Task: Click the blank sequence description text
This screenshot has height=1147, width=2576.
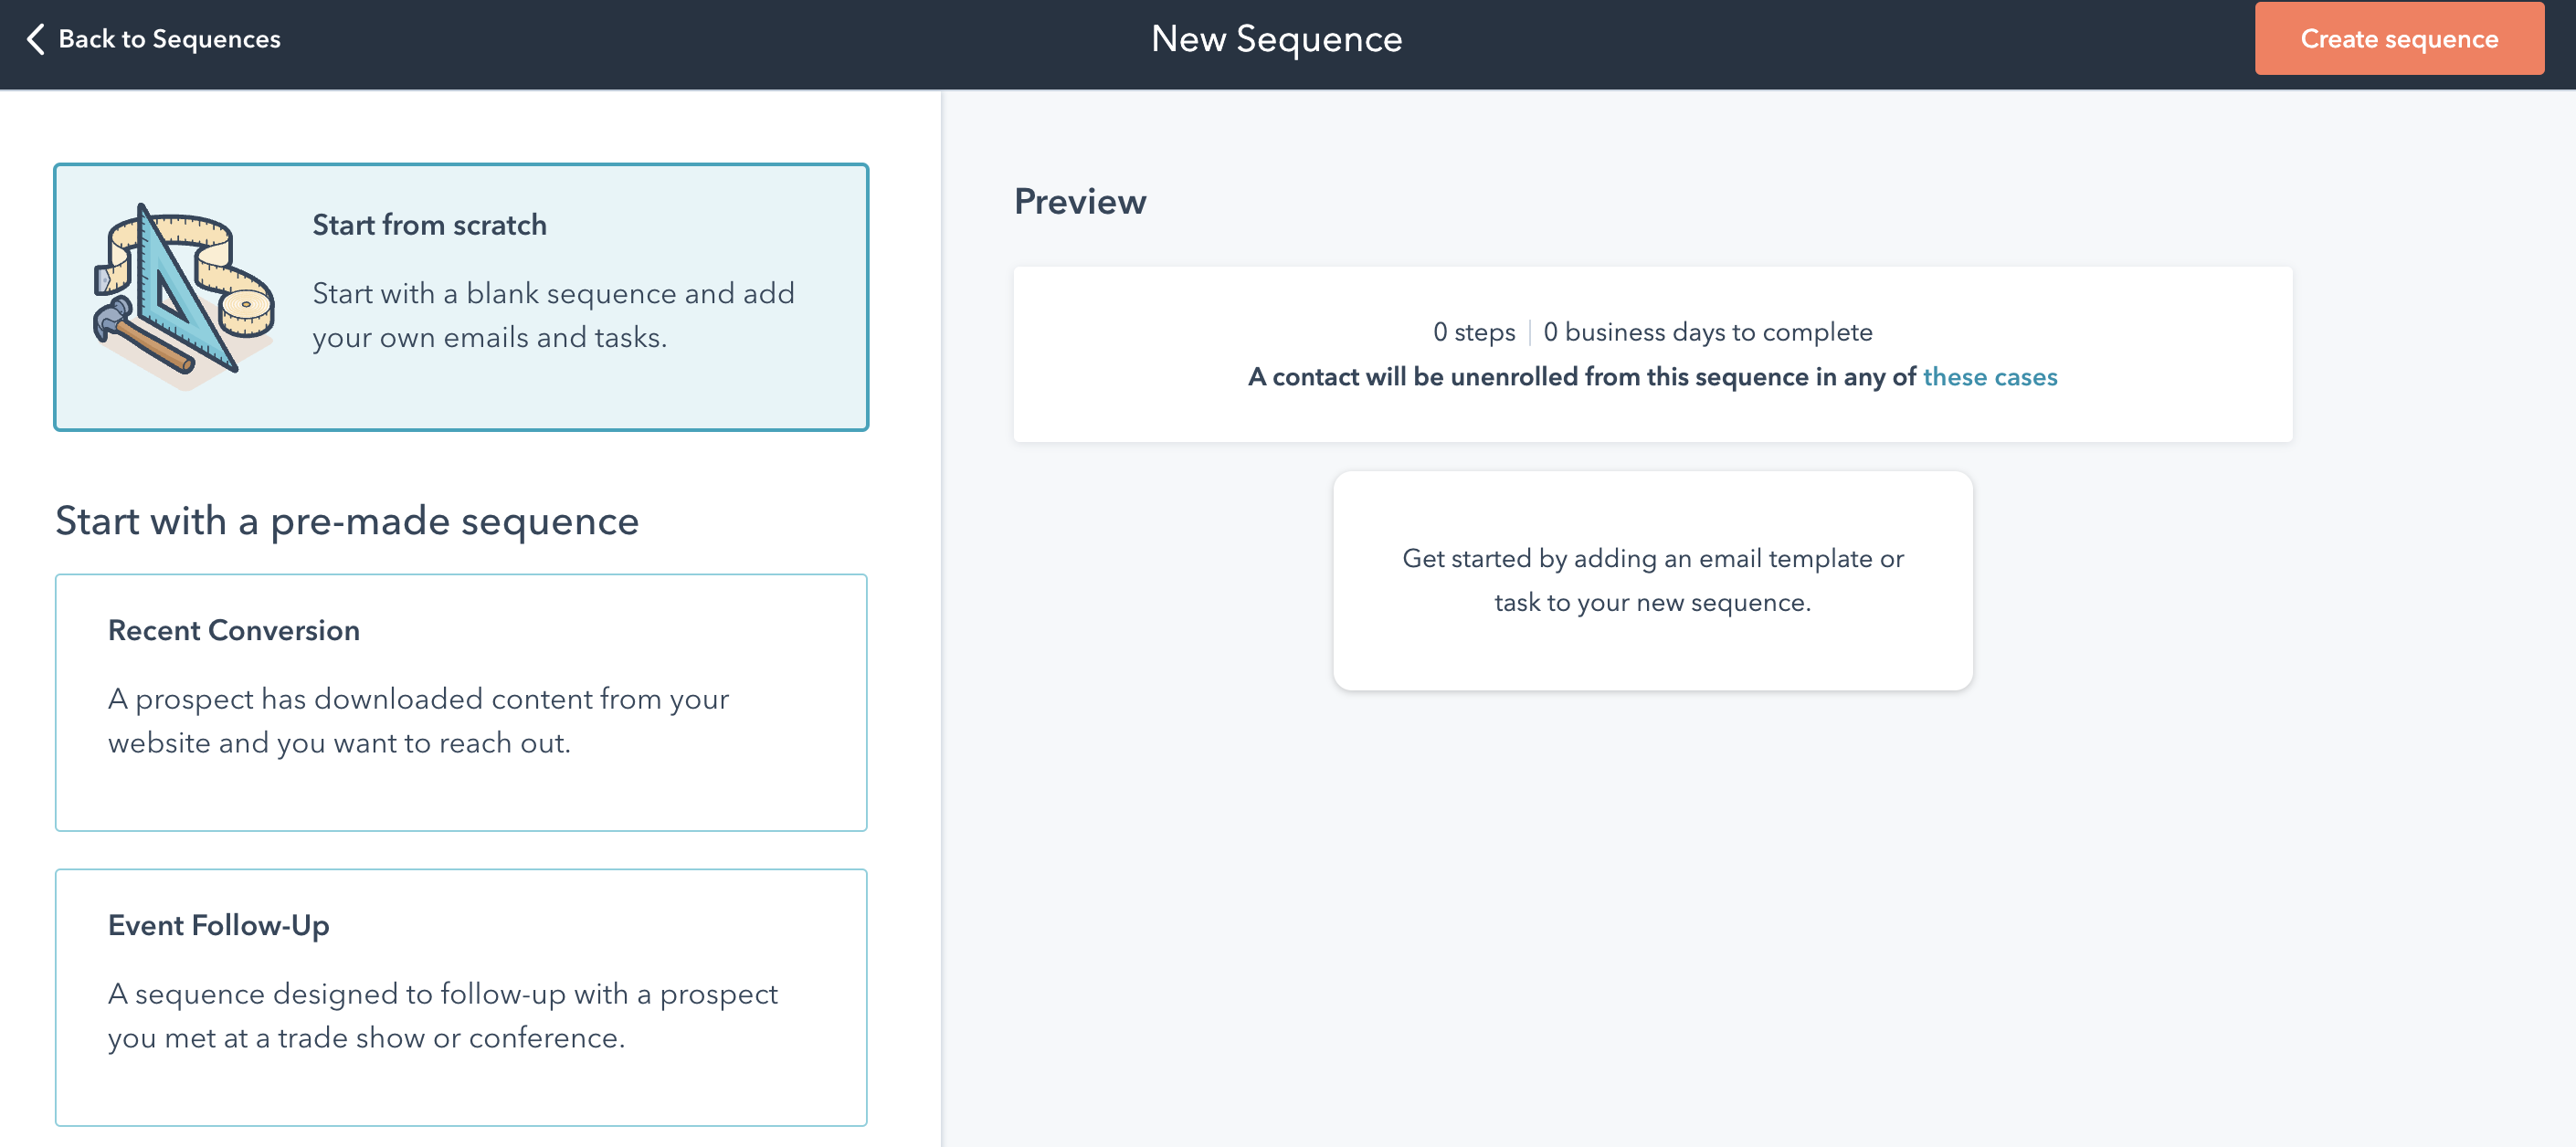Action: point(553,315)
